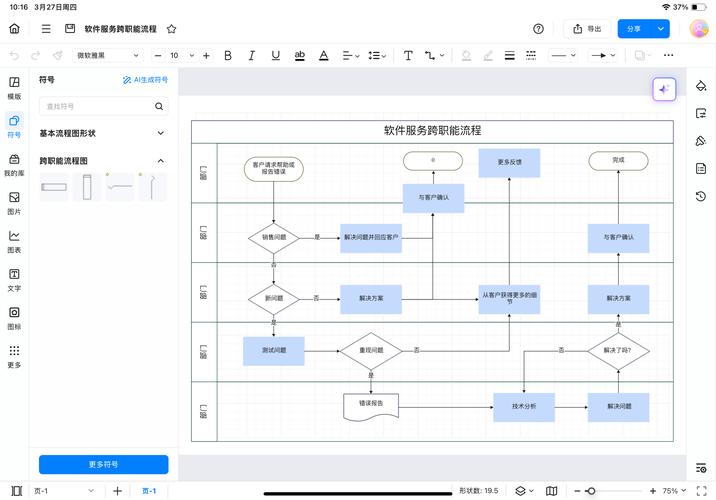Toggle bold text formatting

pos(228,56)
